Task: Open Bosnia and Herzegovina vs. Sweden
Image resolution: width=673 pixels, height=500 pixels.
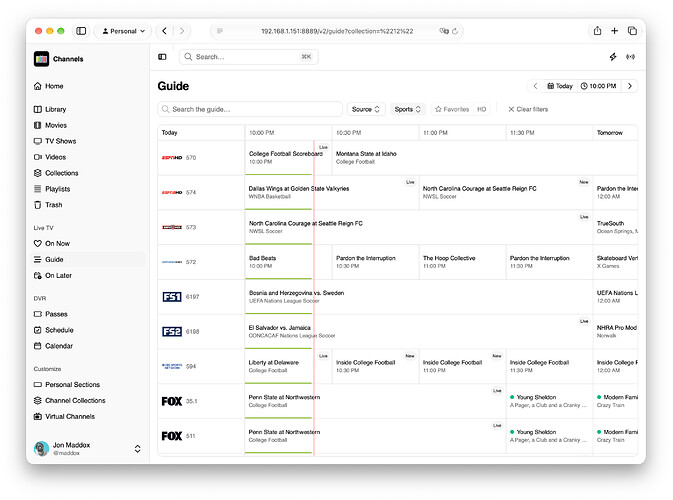Action: pyautogui.click(x=418, y=297)
